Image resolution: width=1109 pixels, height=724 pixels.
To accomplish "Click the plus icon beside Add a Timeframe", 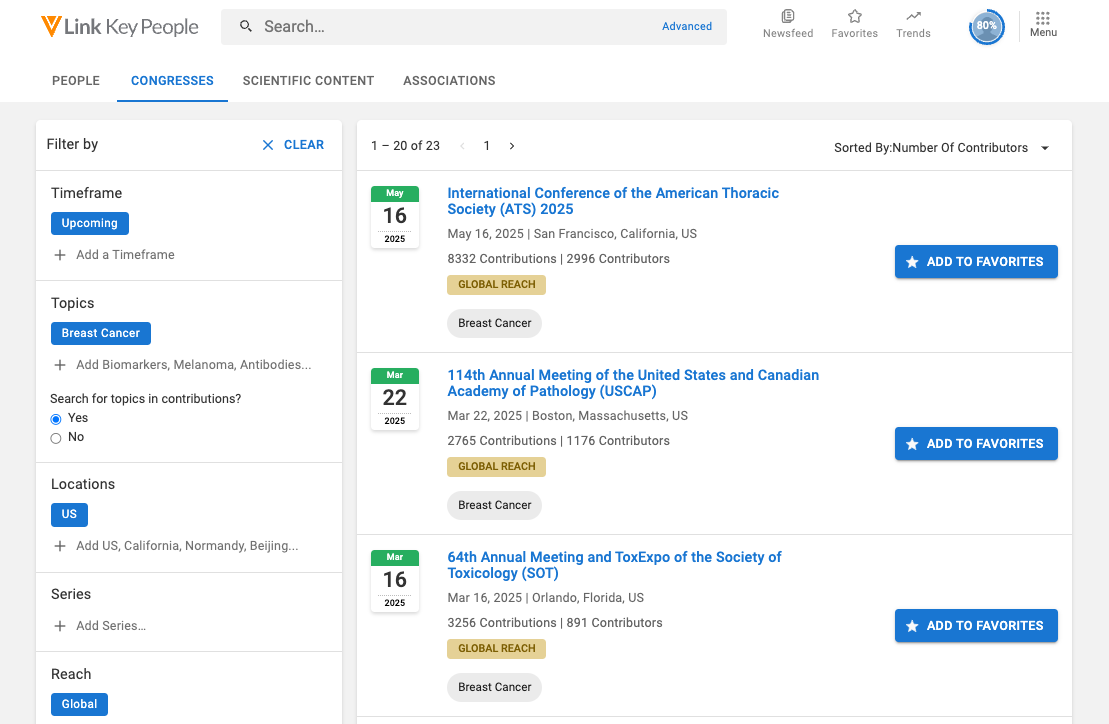I will pyautogui.click(x=60, y=255).
